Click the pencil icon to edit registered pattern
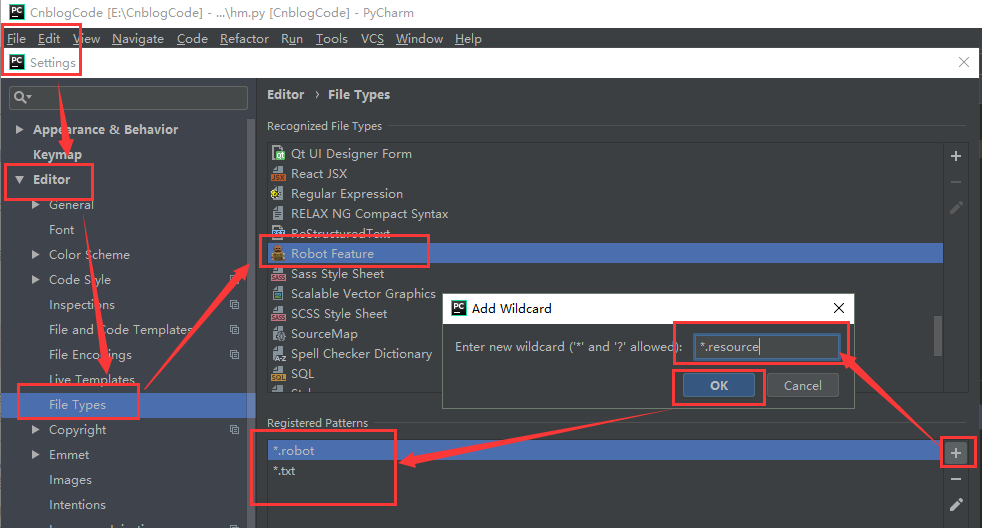Viewport: 982px width, 528px height. coord(956,505)
